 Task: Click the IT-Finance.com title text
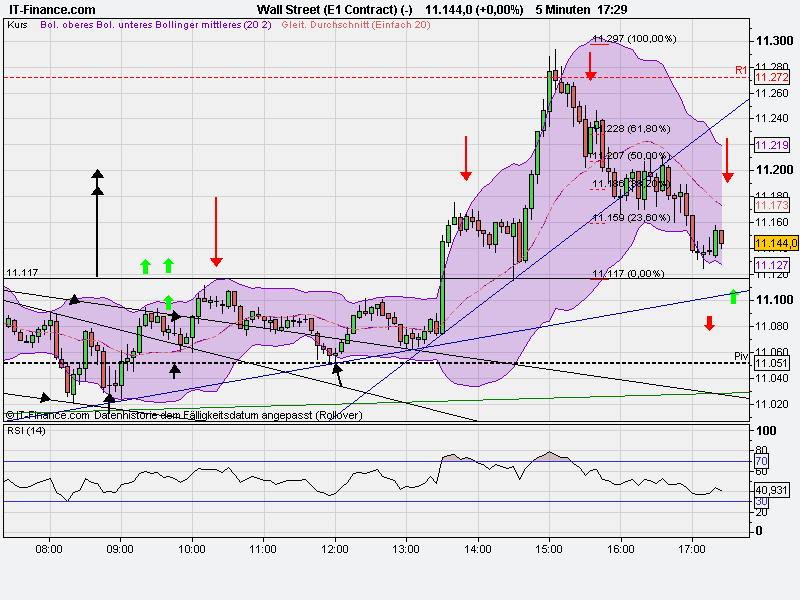click(53, 9)
